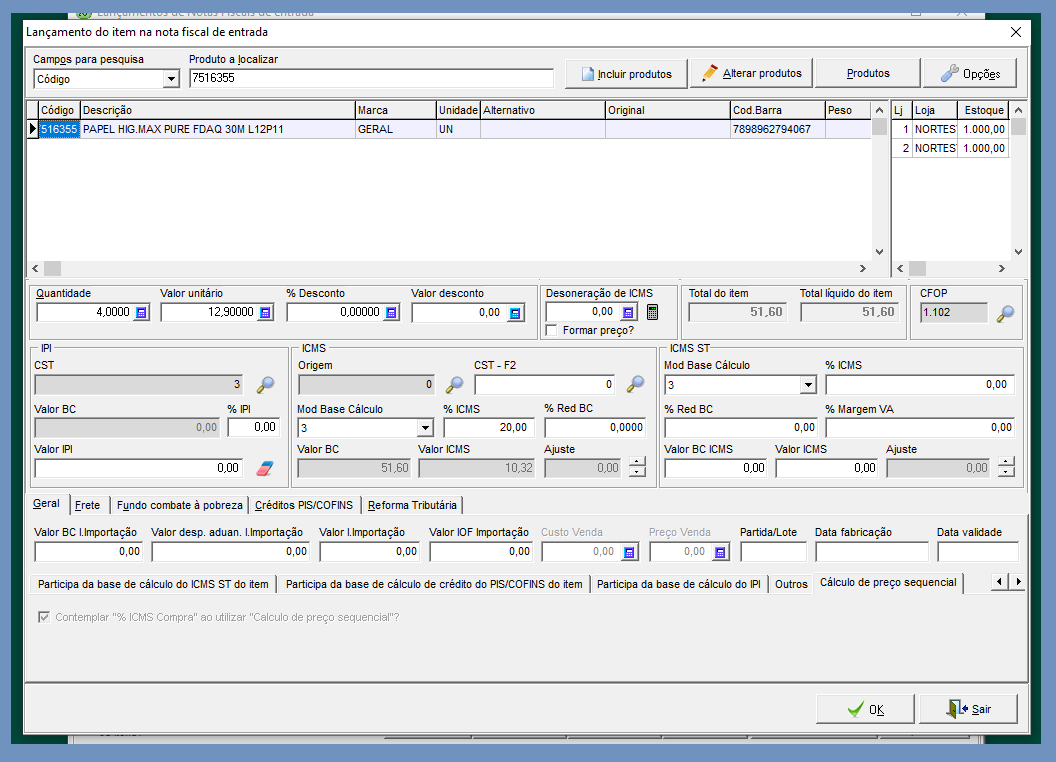1056x762 pixels.
Task: Toggle Contemplar % ICMS Compra checkbox
Action: (x=43, y=617)
